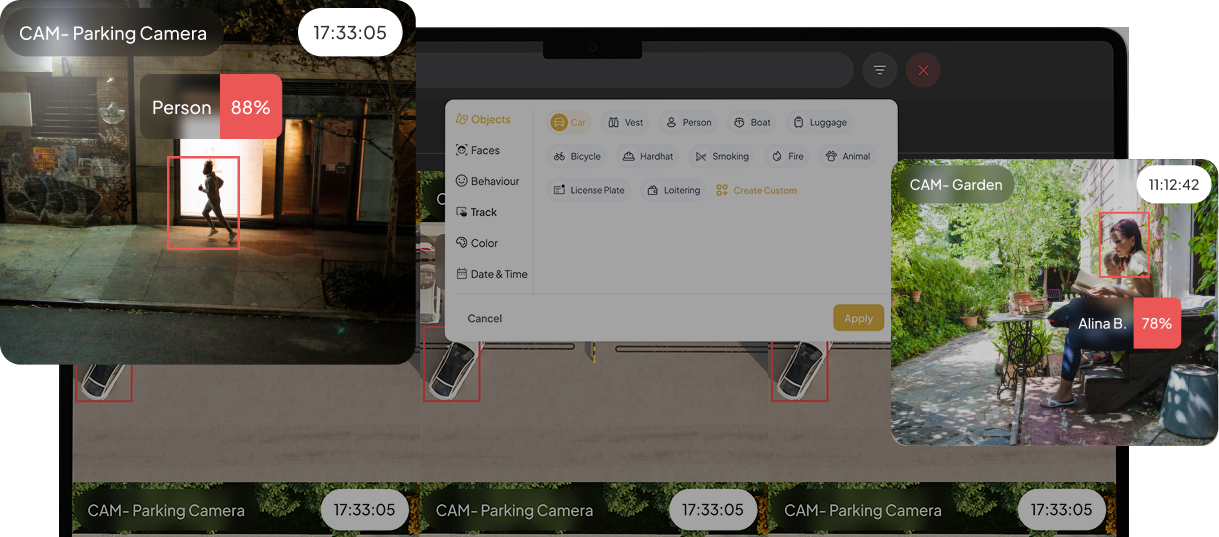1219x537 pixels.
Task: Choose the Hardhat filter chip
Action: [648, 156]
